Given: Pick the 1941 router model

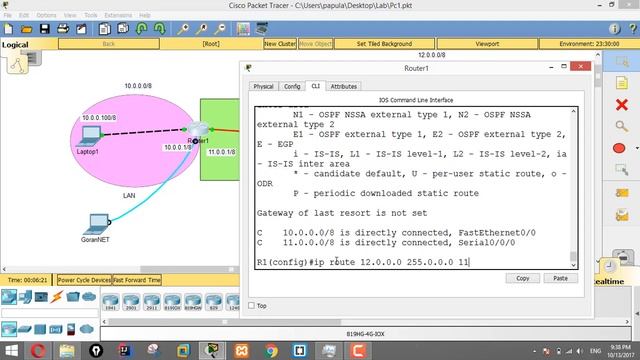Looking at the screenshot, I should coord(111,302).
